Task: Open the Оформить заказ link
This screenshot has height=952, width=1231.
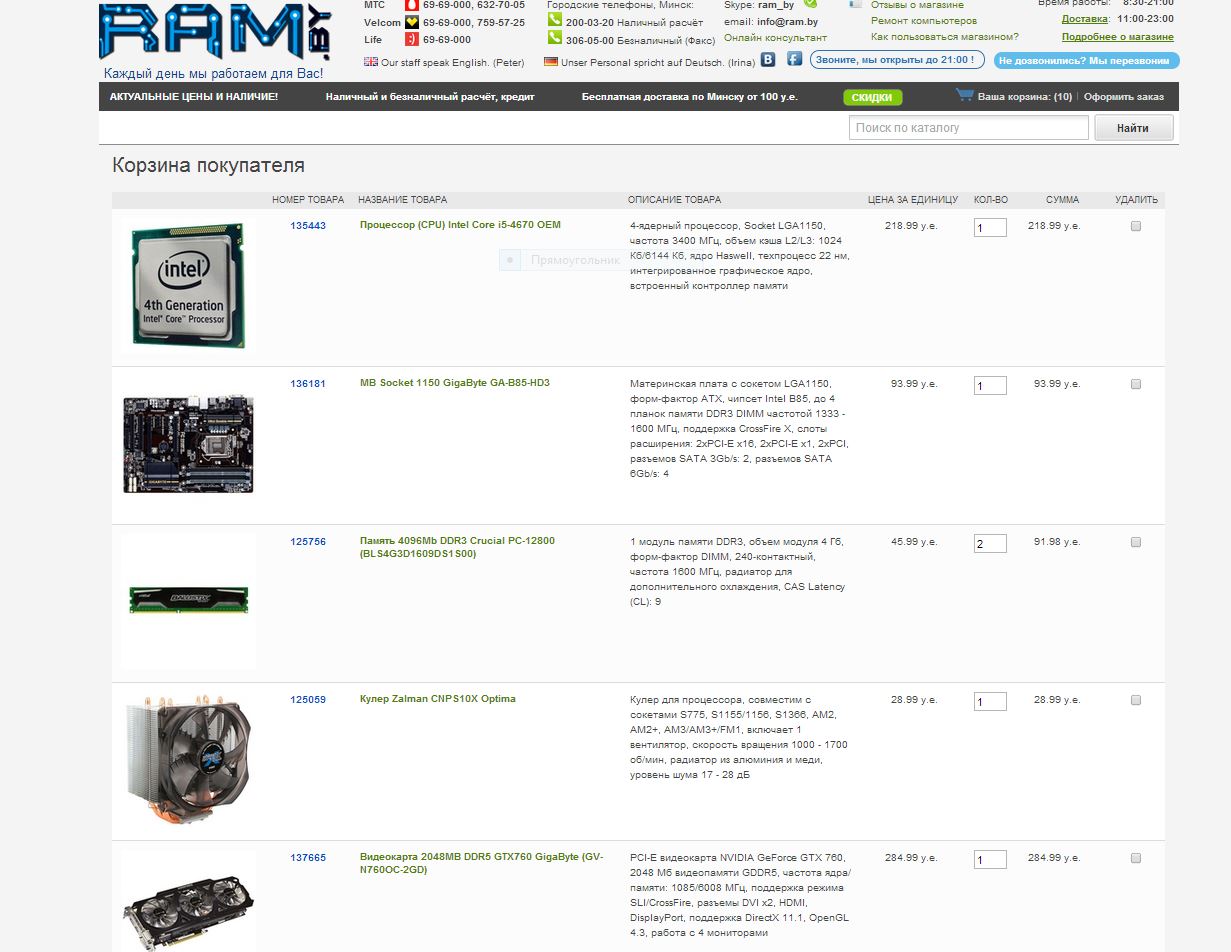Action: 1124,97
